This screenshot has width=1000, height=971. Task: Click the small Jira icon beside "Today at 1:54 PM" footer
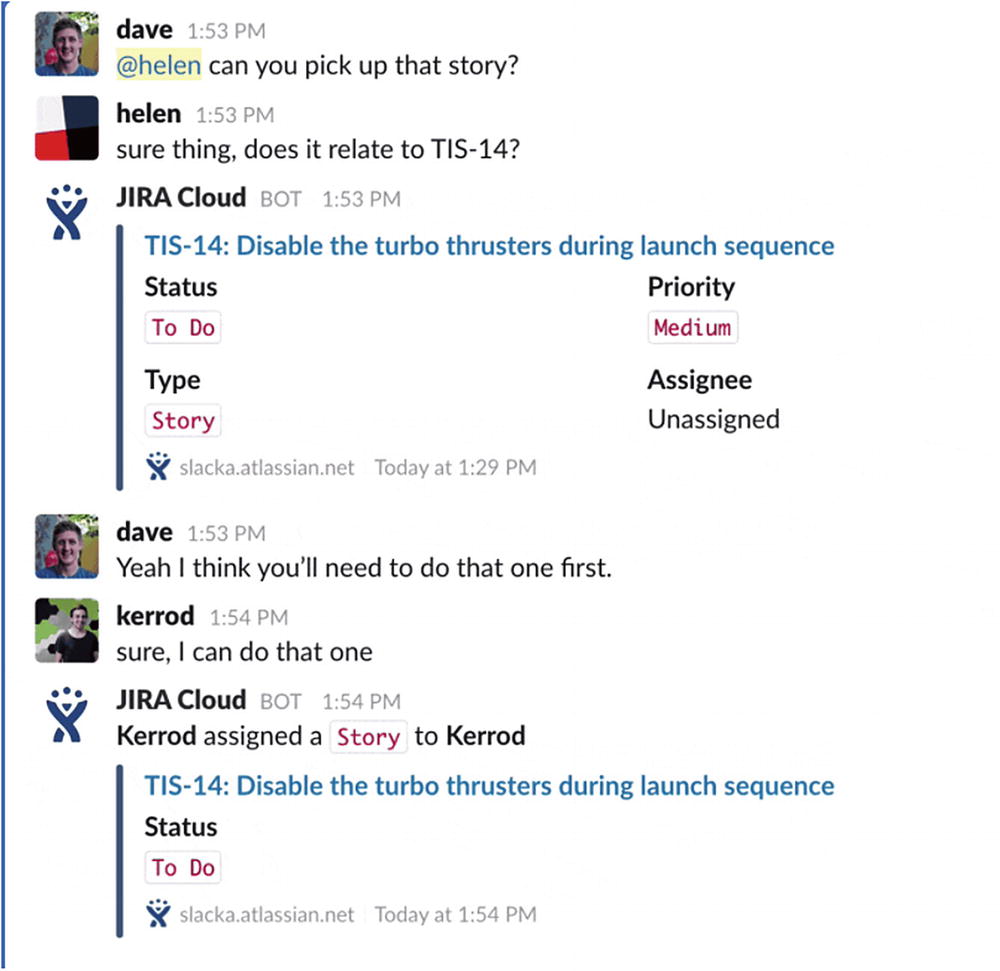click(158, 914)
